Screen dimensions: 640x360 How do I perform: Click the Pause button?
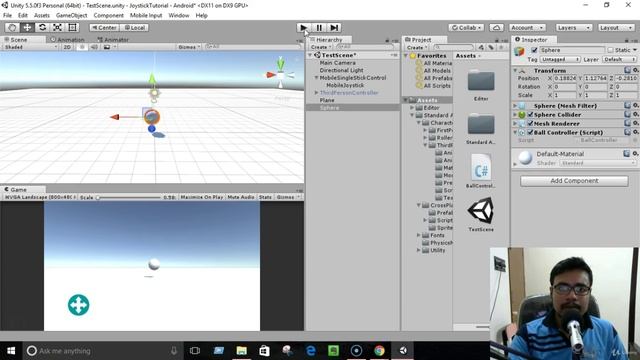coord(319,28)
